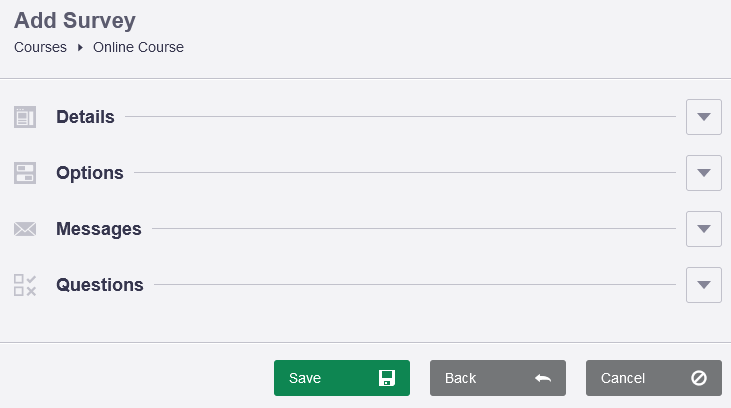
Task: Go back using the Back button
Action: (498, 378)
